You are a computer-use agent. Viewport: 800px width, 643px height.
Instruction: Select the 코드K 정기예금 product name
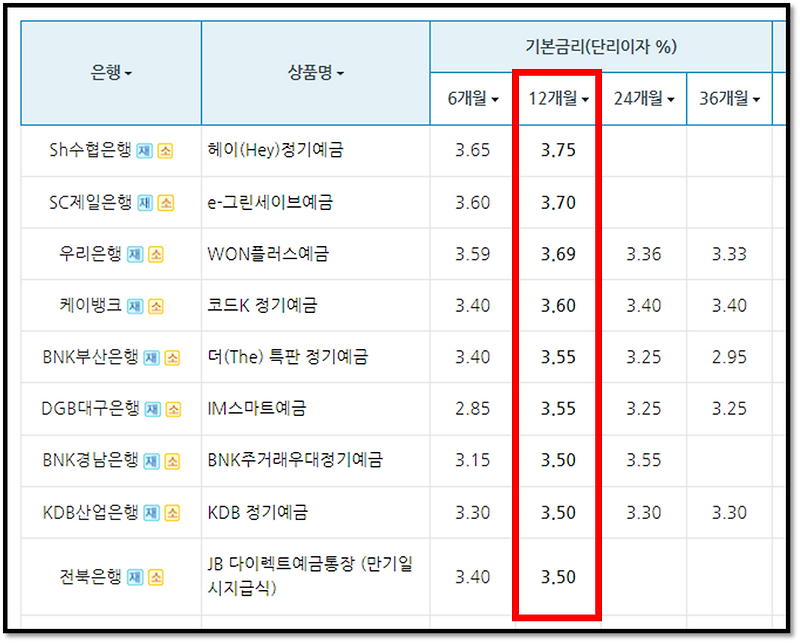(x=262, y=305)
